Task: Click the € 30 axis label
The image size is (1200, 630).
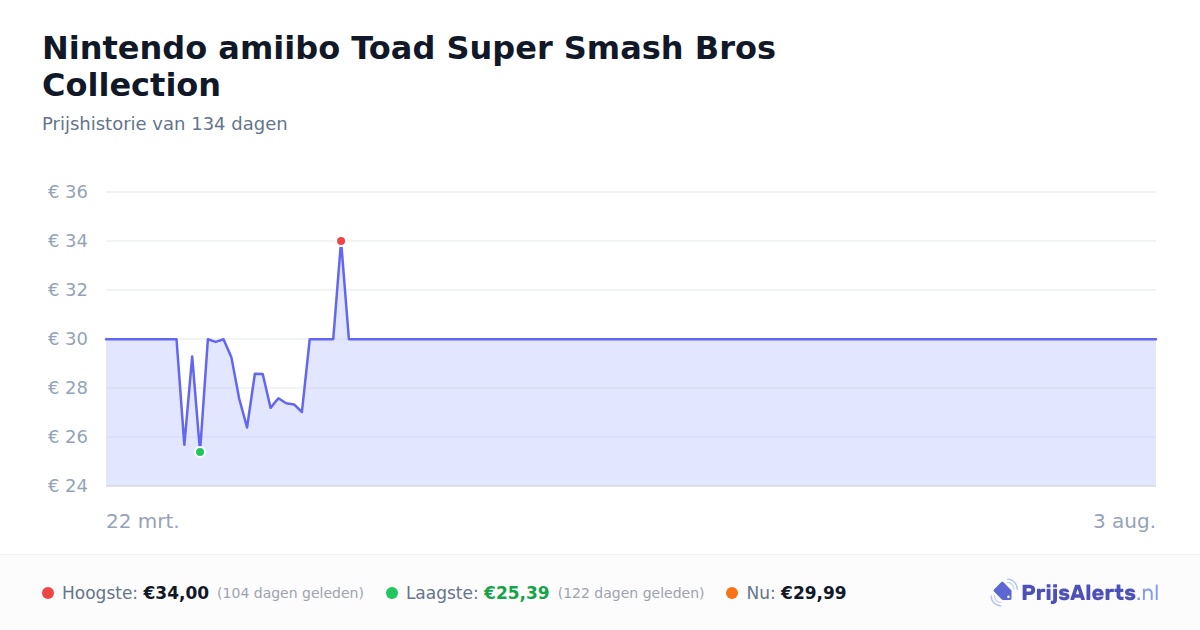Action: [68, 339]
